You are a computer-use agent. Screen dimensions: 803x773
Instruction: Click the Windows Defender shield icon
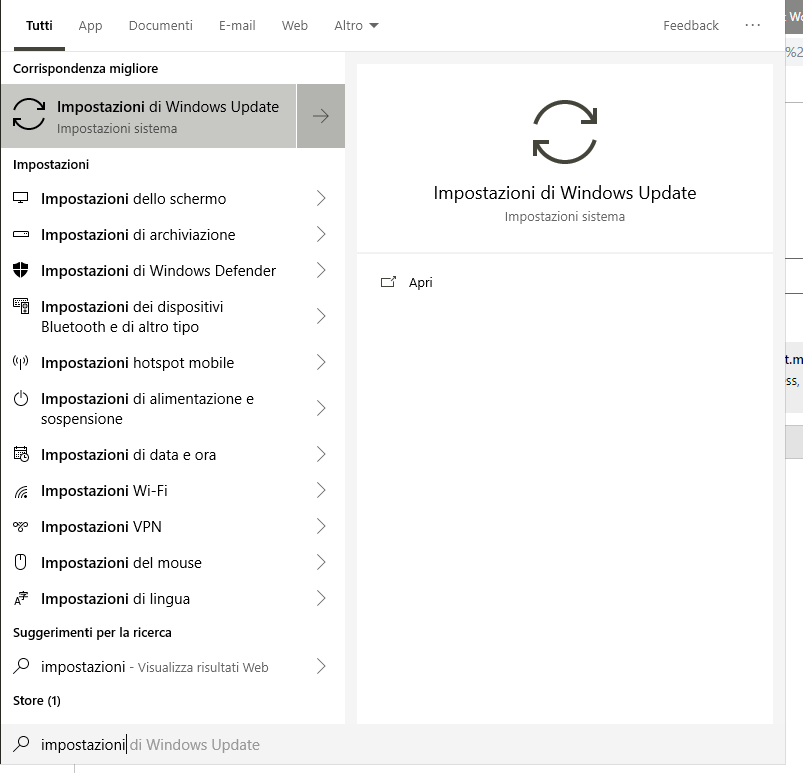20,270
